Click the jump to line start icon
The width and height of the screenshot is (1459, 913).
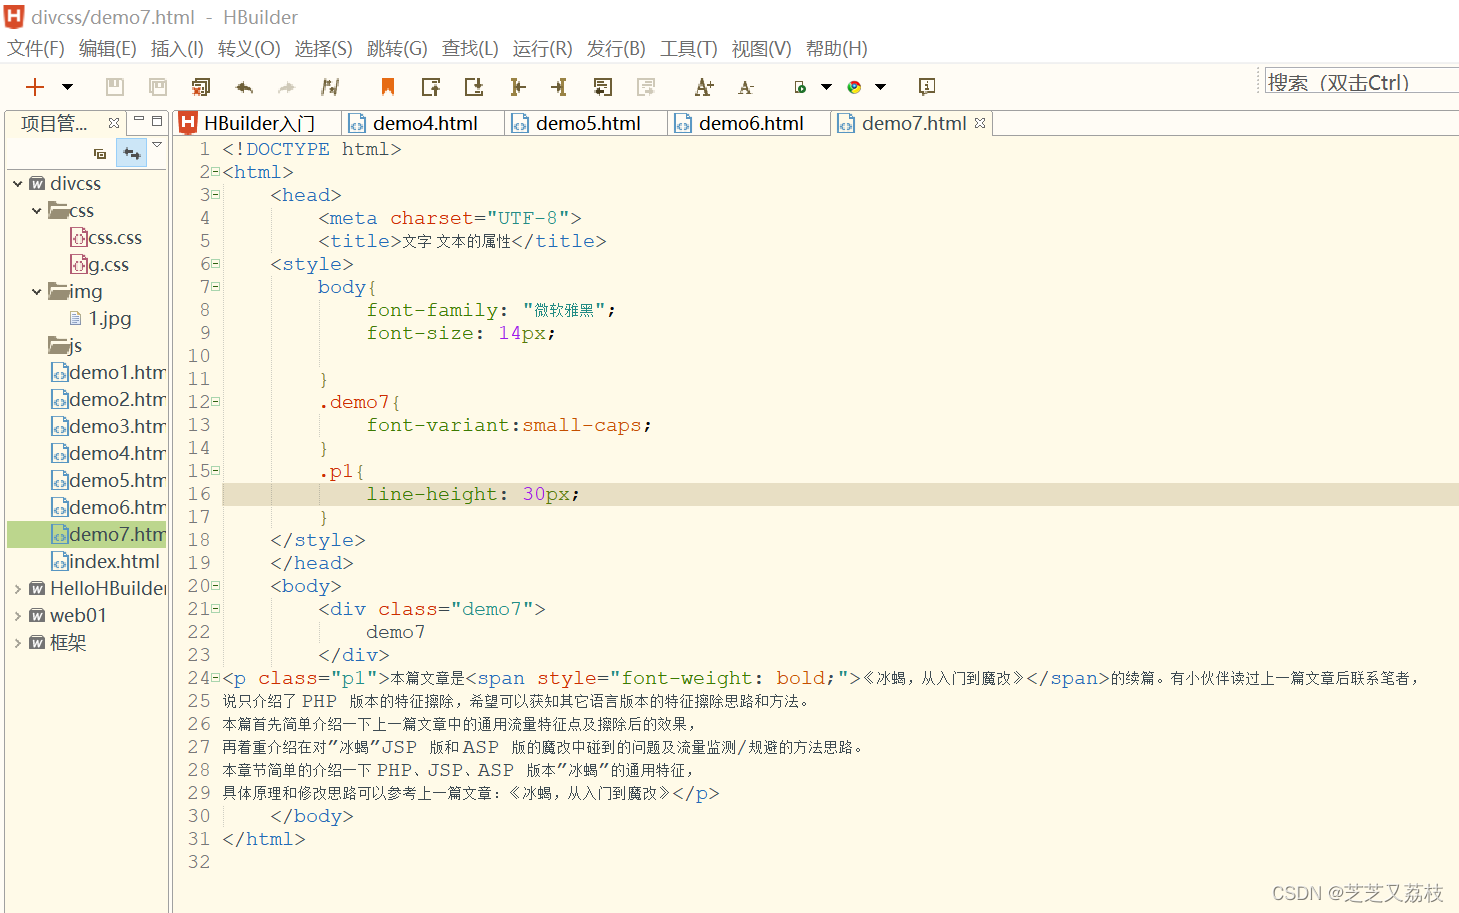click(x=517, y=87)
